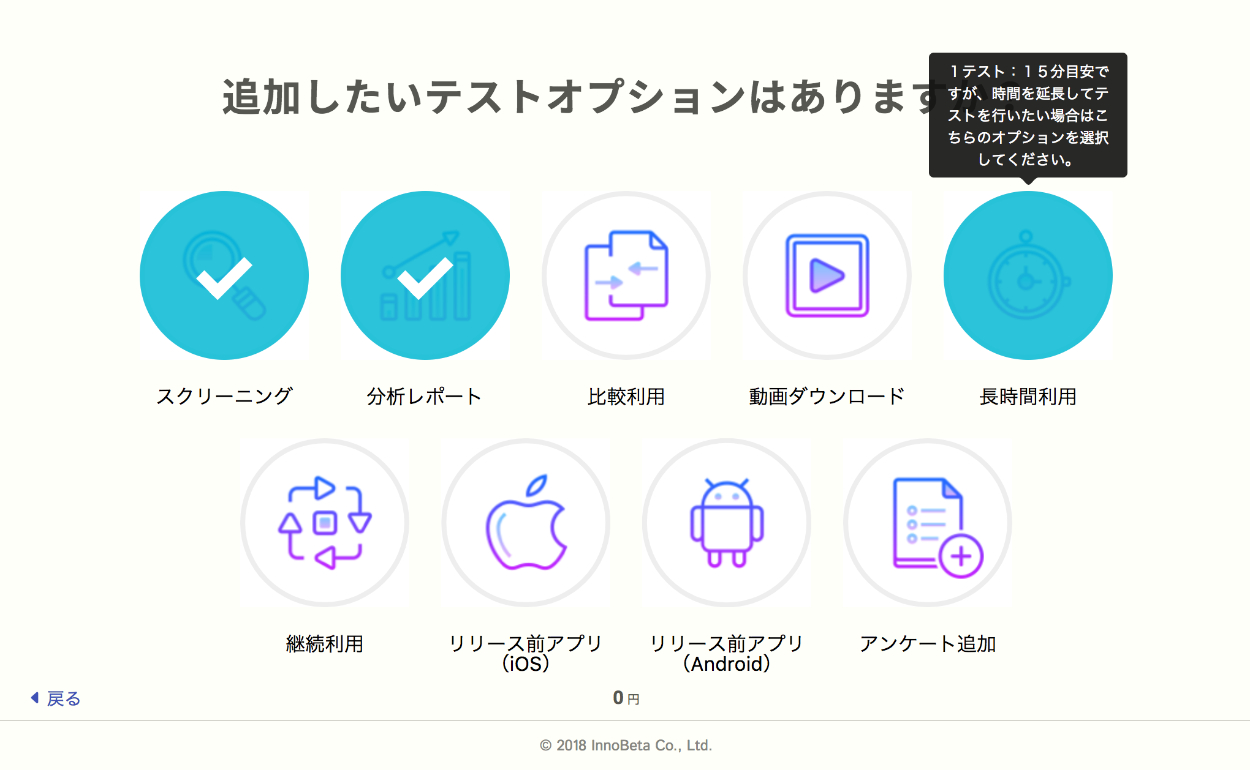Click the 0 円 price total

(626, 698)
